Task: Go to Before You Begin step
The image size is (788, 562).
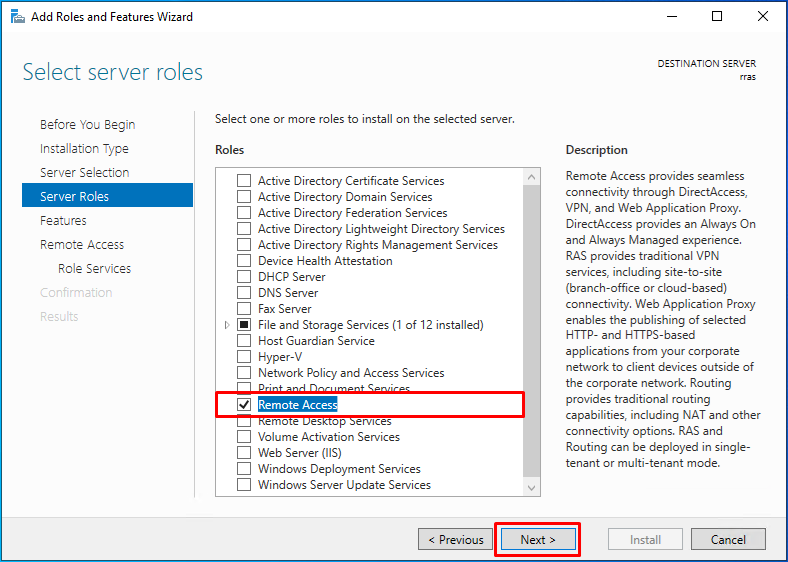Action: (x=87, y=125)
